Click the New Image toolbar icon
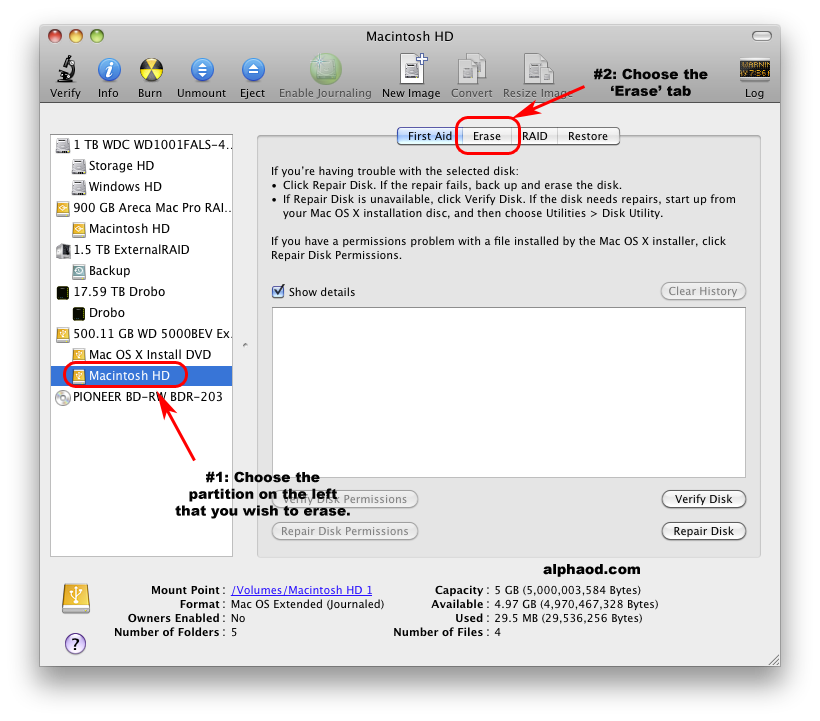Image resolution: width=820 pixels, height=721 pixels. coord(413,68)
